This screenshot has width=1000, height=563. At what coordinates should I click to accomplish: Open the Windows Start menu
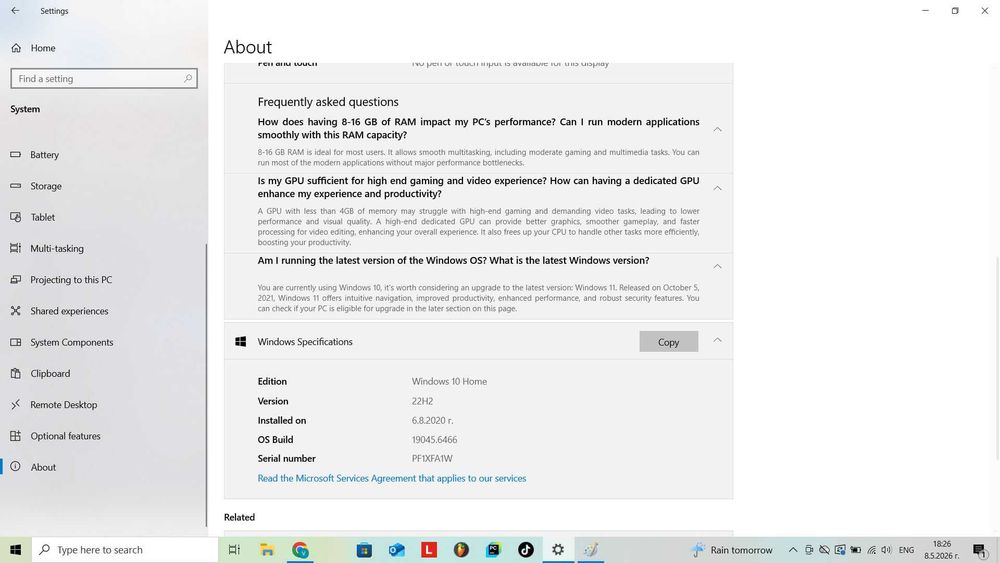coord(15,550)
